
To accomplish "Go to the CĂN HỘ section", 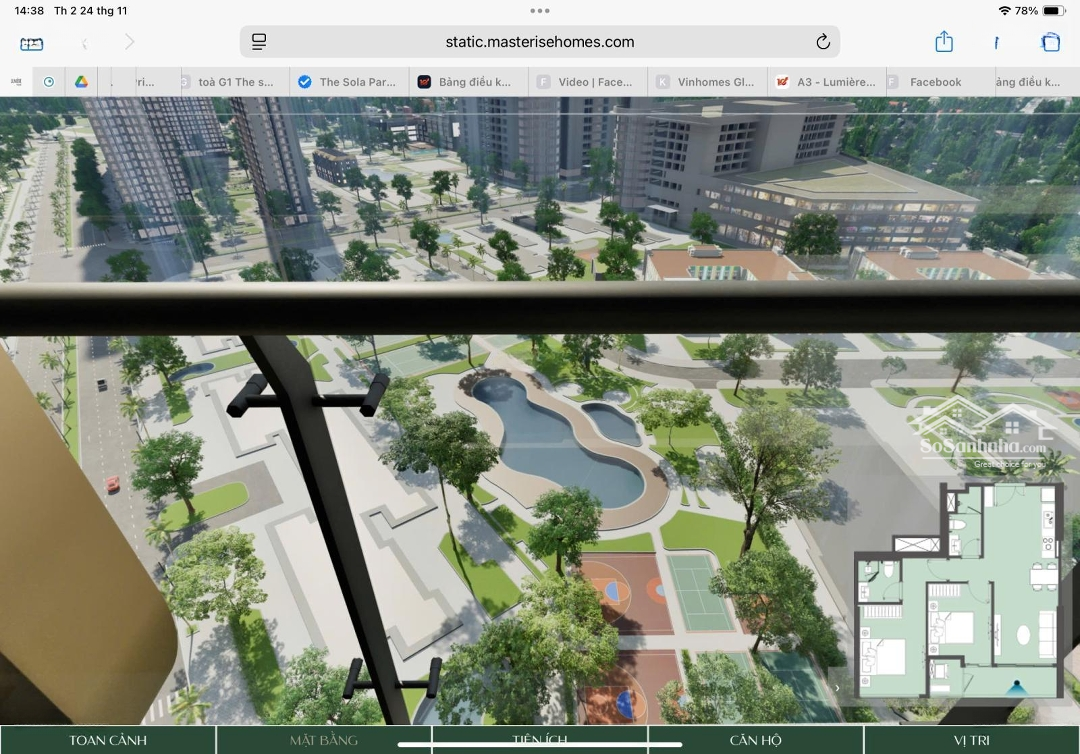I will pyautogui.click(x=755, y=740).
